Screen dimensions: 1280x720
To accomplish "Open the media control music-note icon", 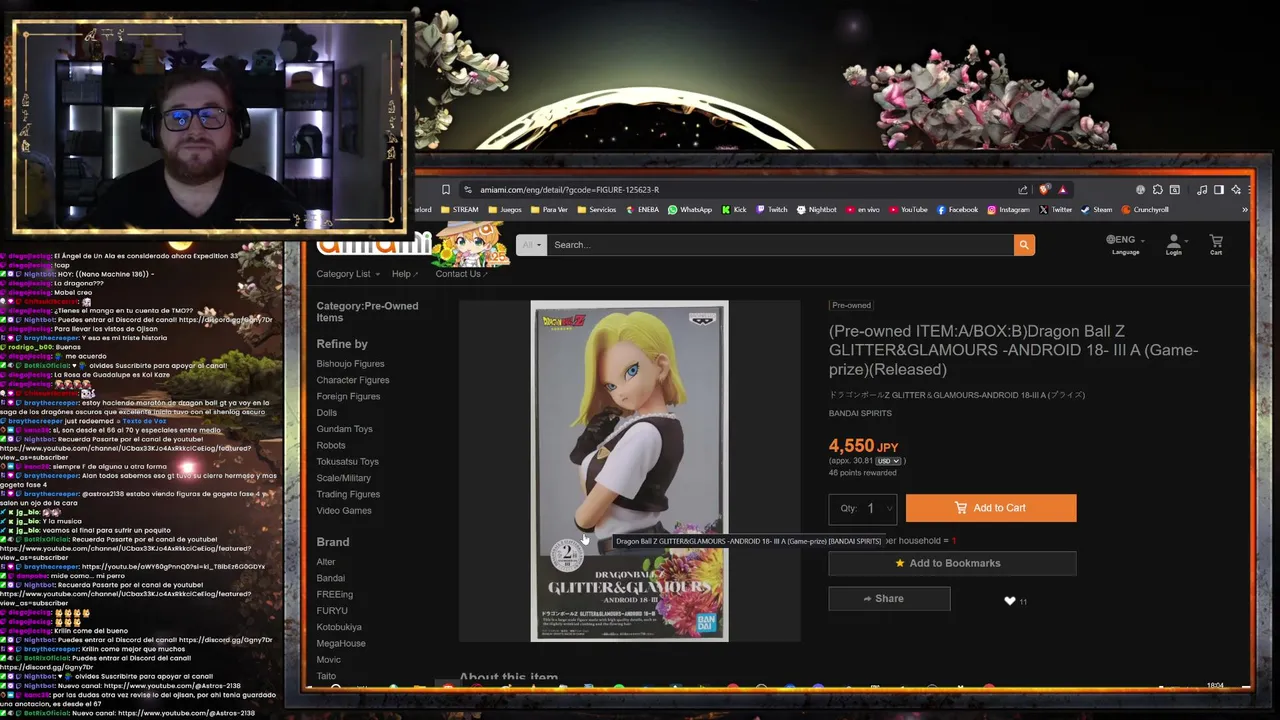I will pyautogui.click(x=1202, y=189).
